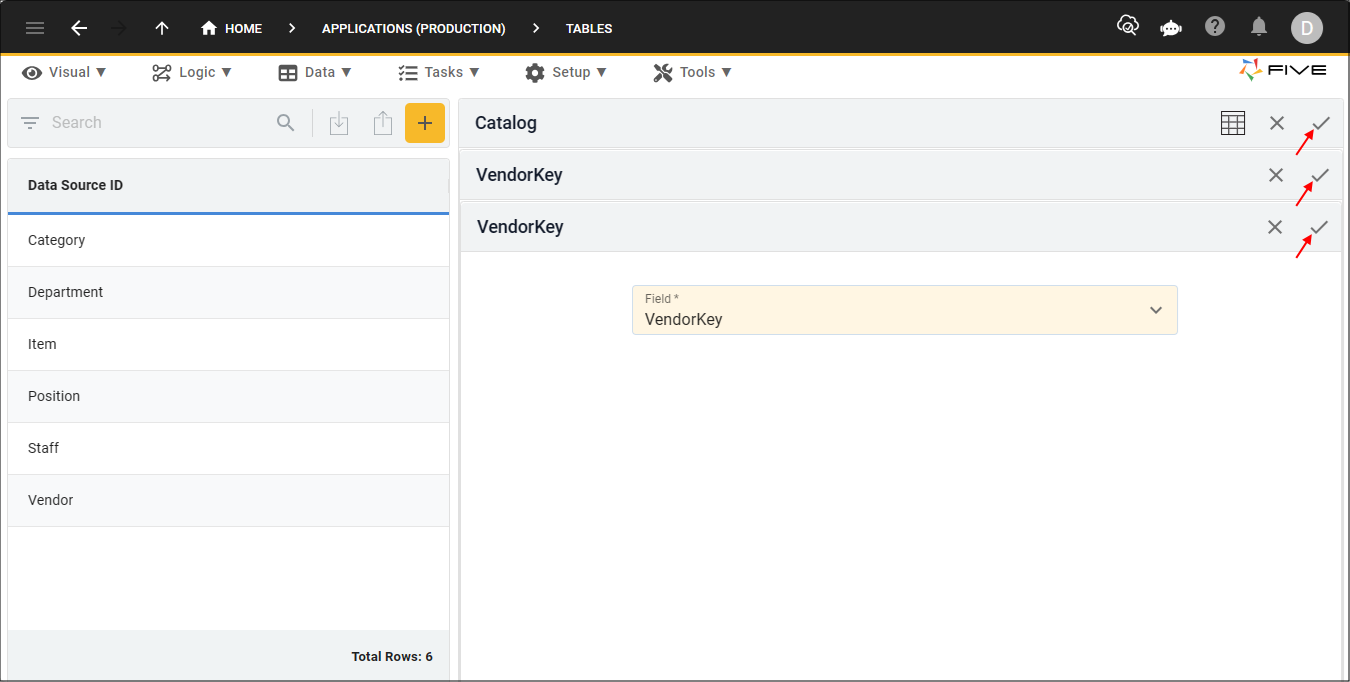Go up one level with up arrow
The width and height of the screenshot is (1350, 682).
pos(162,28)
